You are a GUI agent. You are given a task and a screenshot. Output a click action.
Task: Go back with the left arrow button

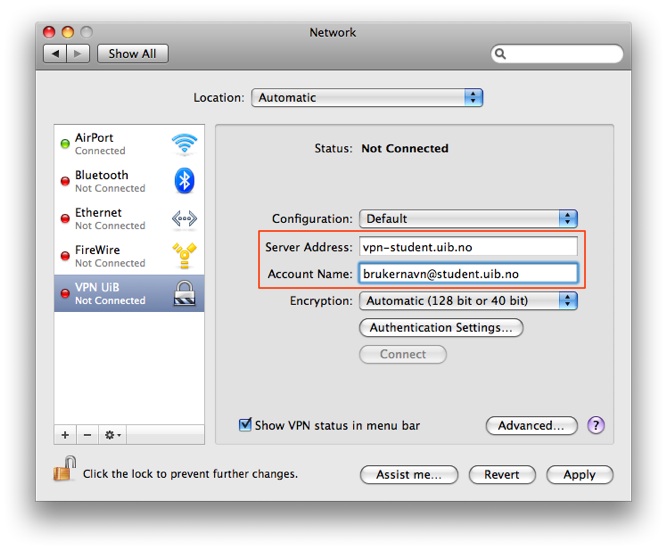click(x=55, y=54)
